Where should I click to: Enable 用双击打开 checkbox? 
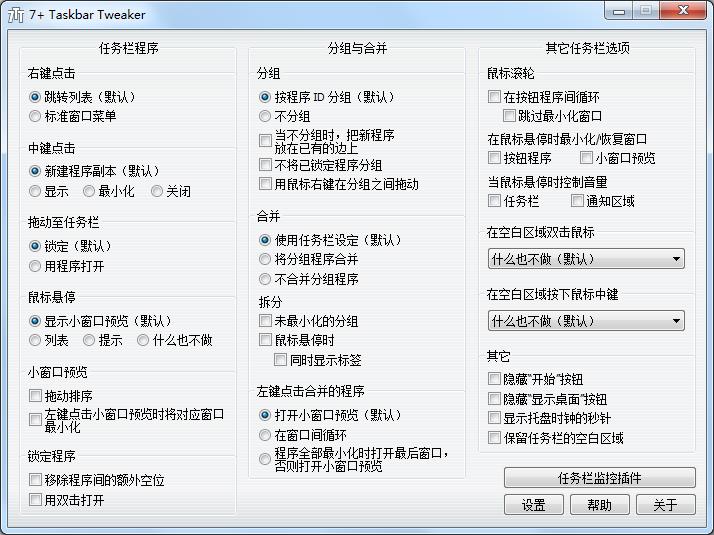click(x=36, y=500)
